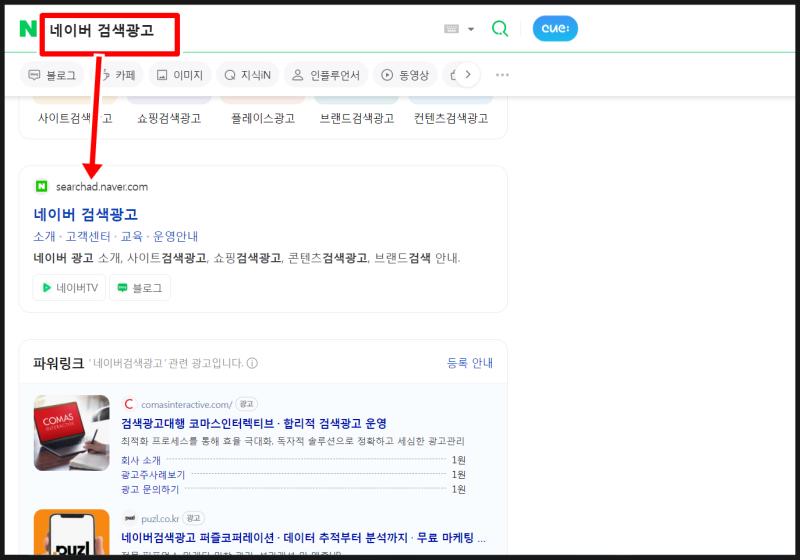Select the 쇼핑검색광고 category

click(x=169, y=118)
